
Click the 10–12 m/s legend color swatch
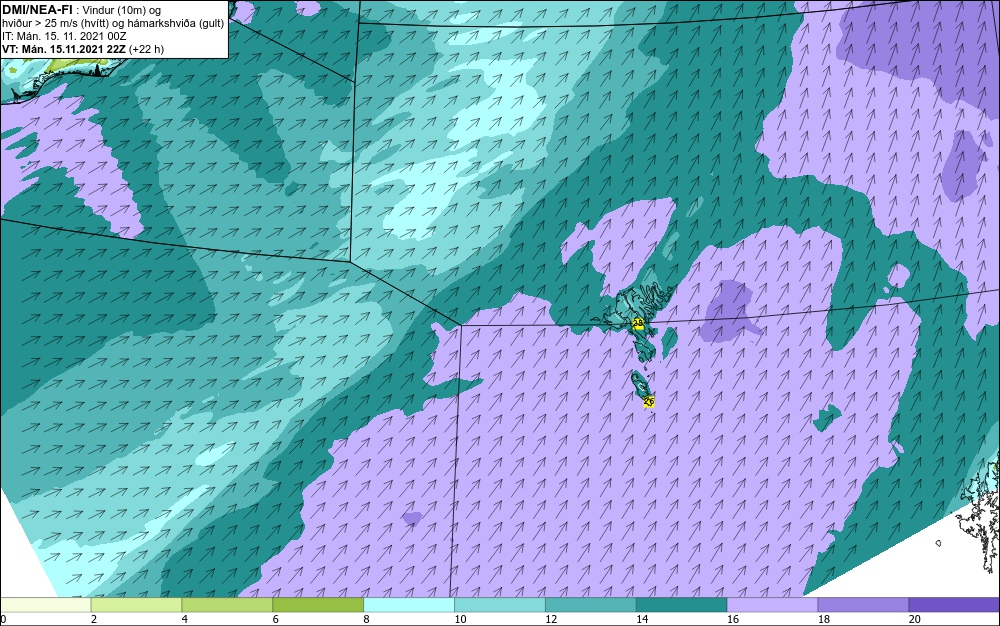click(x=500, y=605)
